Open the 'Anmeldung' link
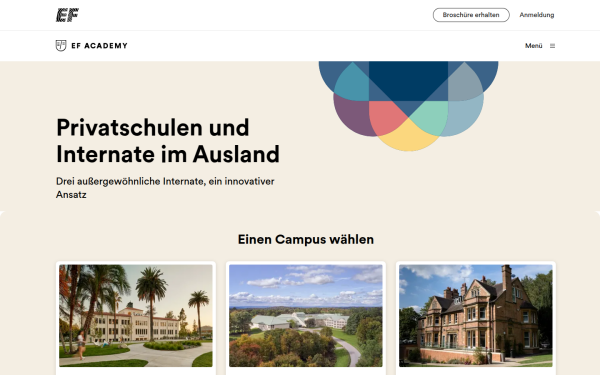600x375 pixels. click(536, 15)
